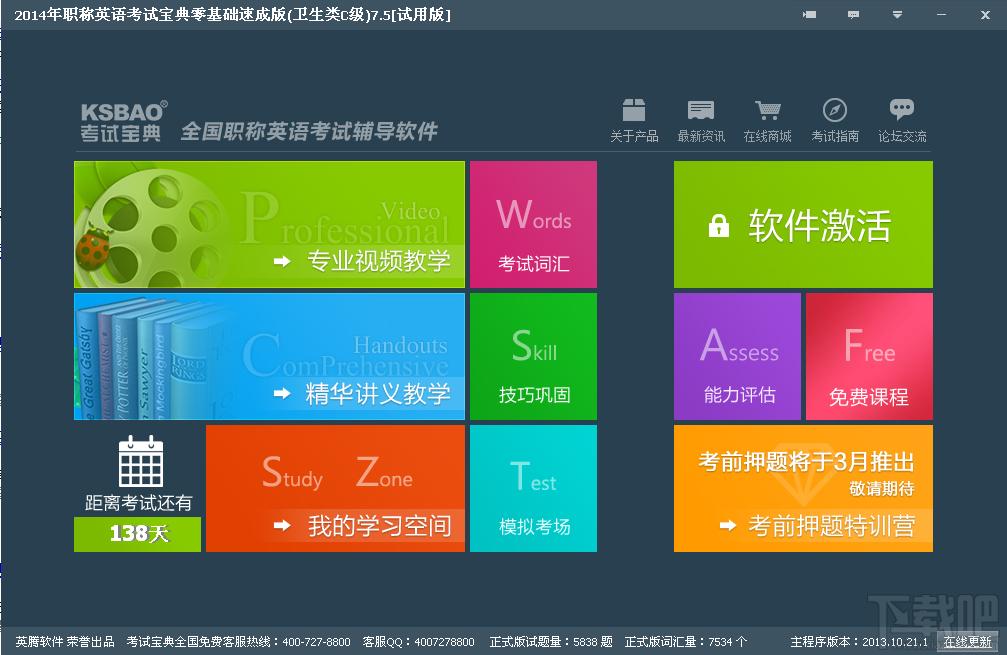
Task: Open the Free courses tile
Action: click(869, 356)
